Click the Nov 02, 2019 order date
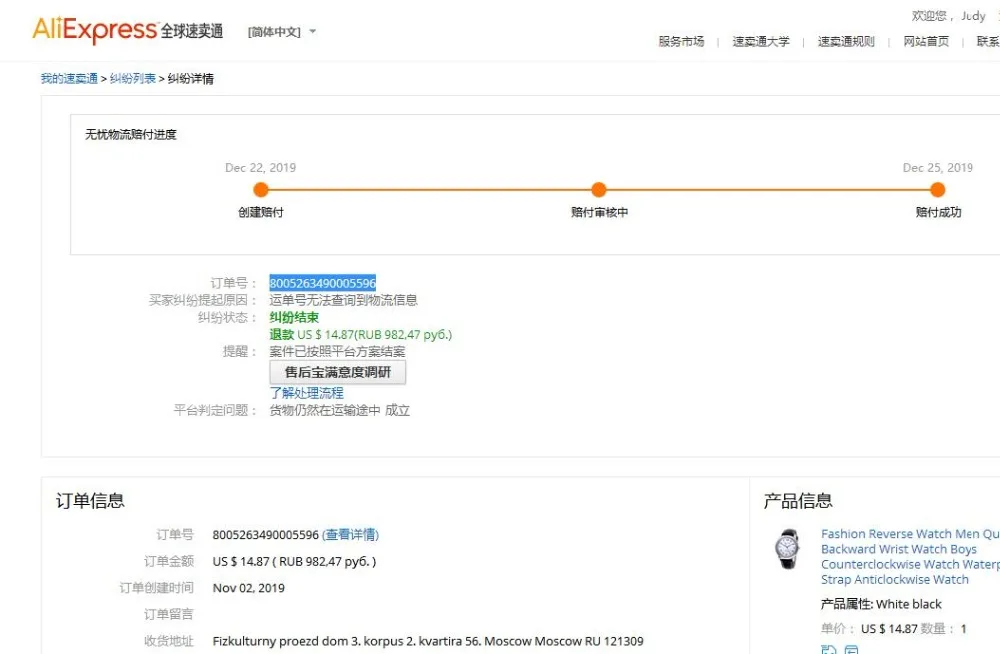Image resolution: width=1000 pixels, height=654 pixels. 249,588
